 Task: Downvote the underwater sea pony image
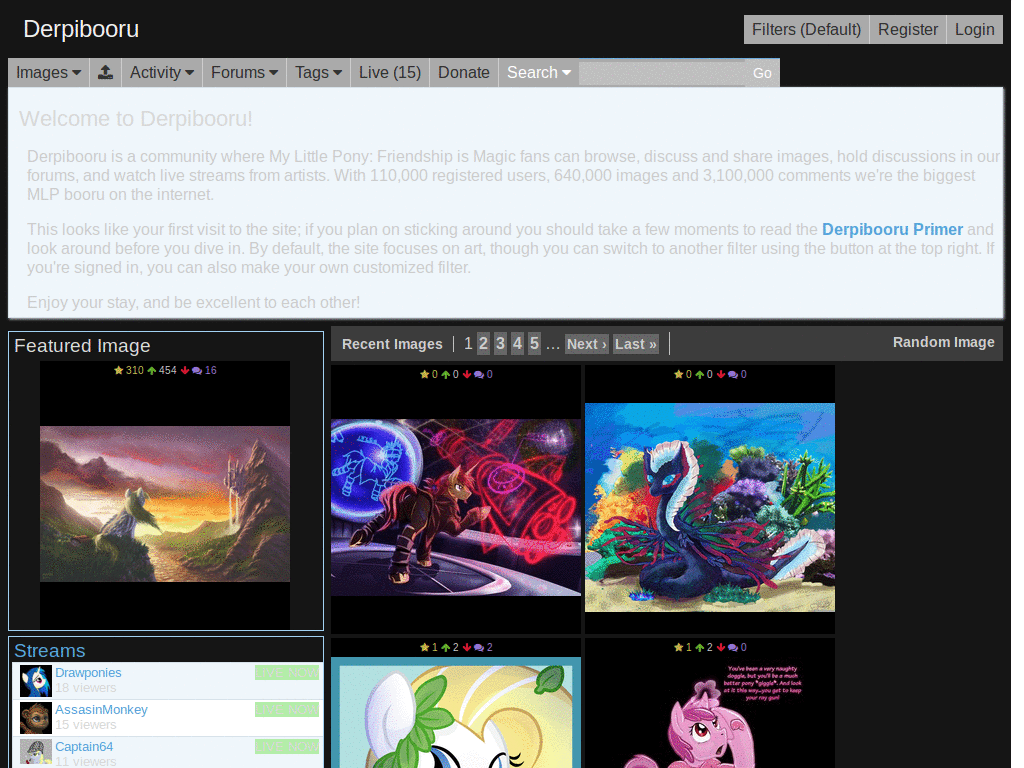coord(720,374)
